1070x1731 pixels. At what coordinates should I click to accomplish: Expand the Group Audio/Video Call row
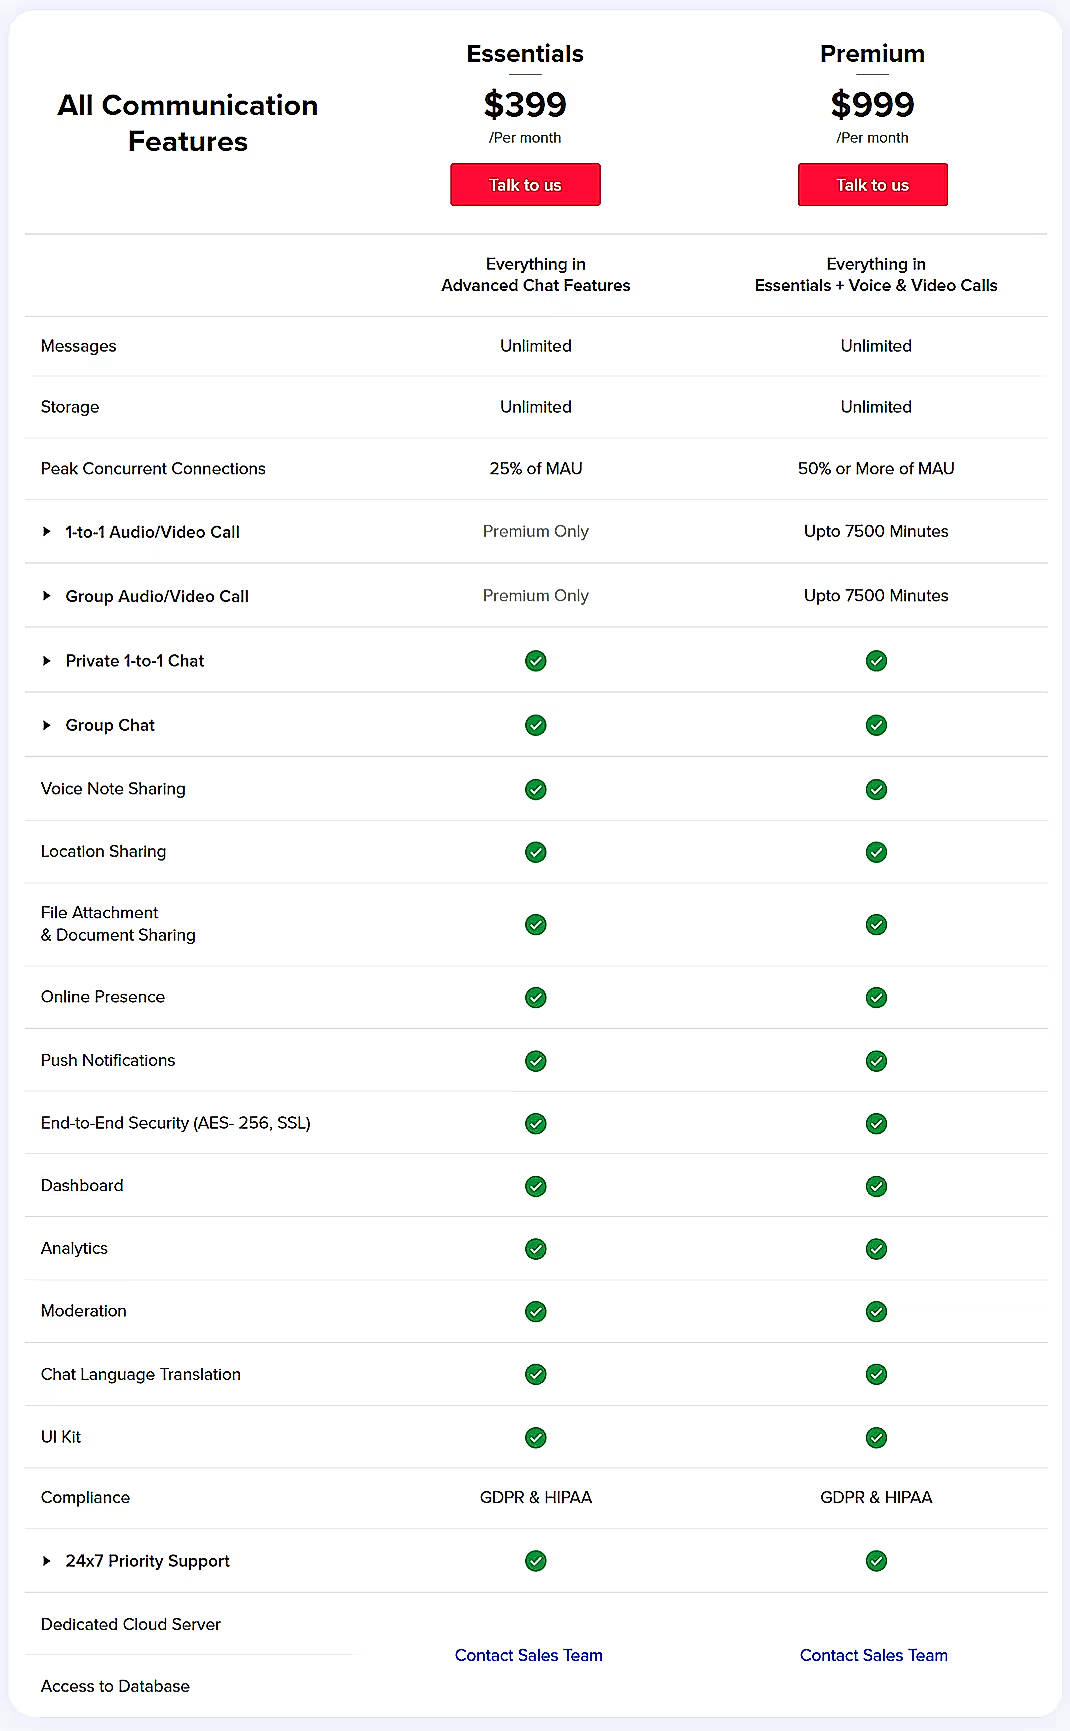(46, 596)
